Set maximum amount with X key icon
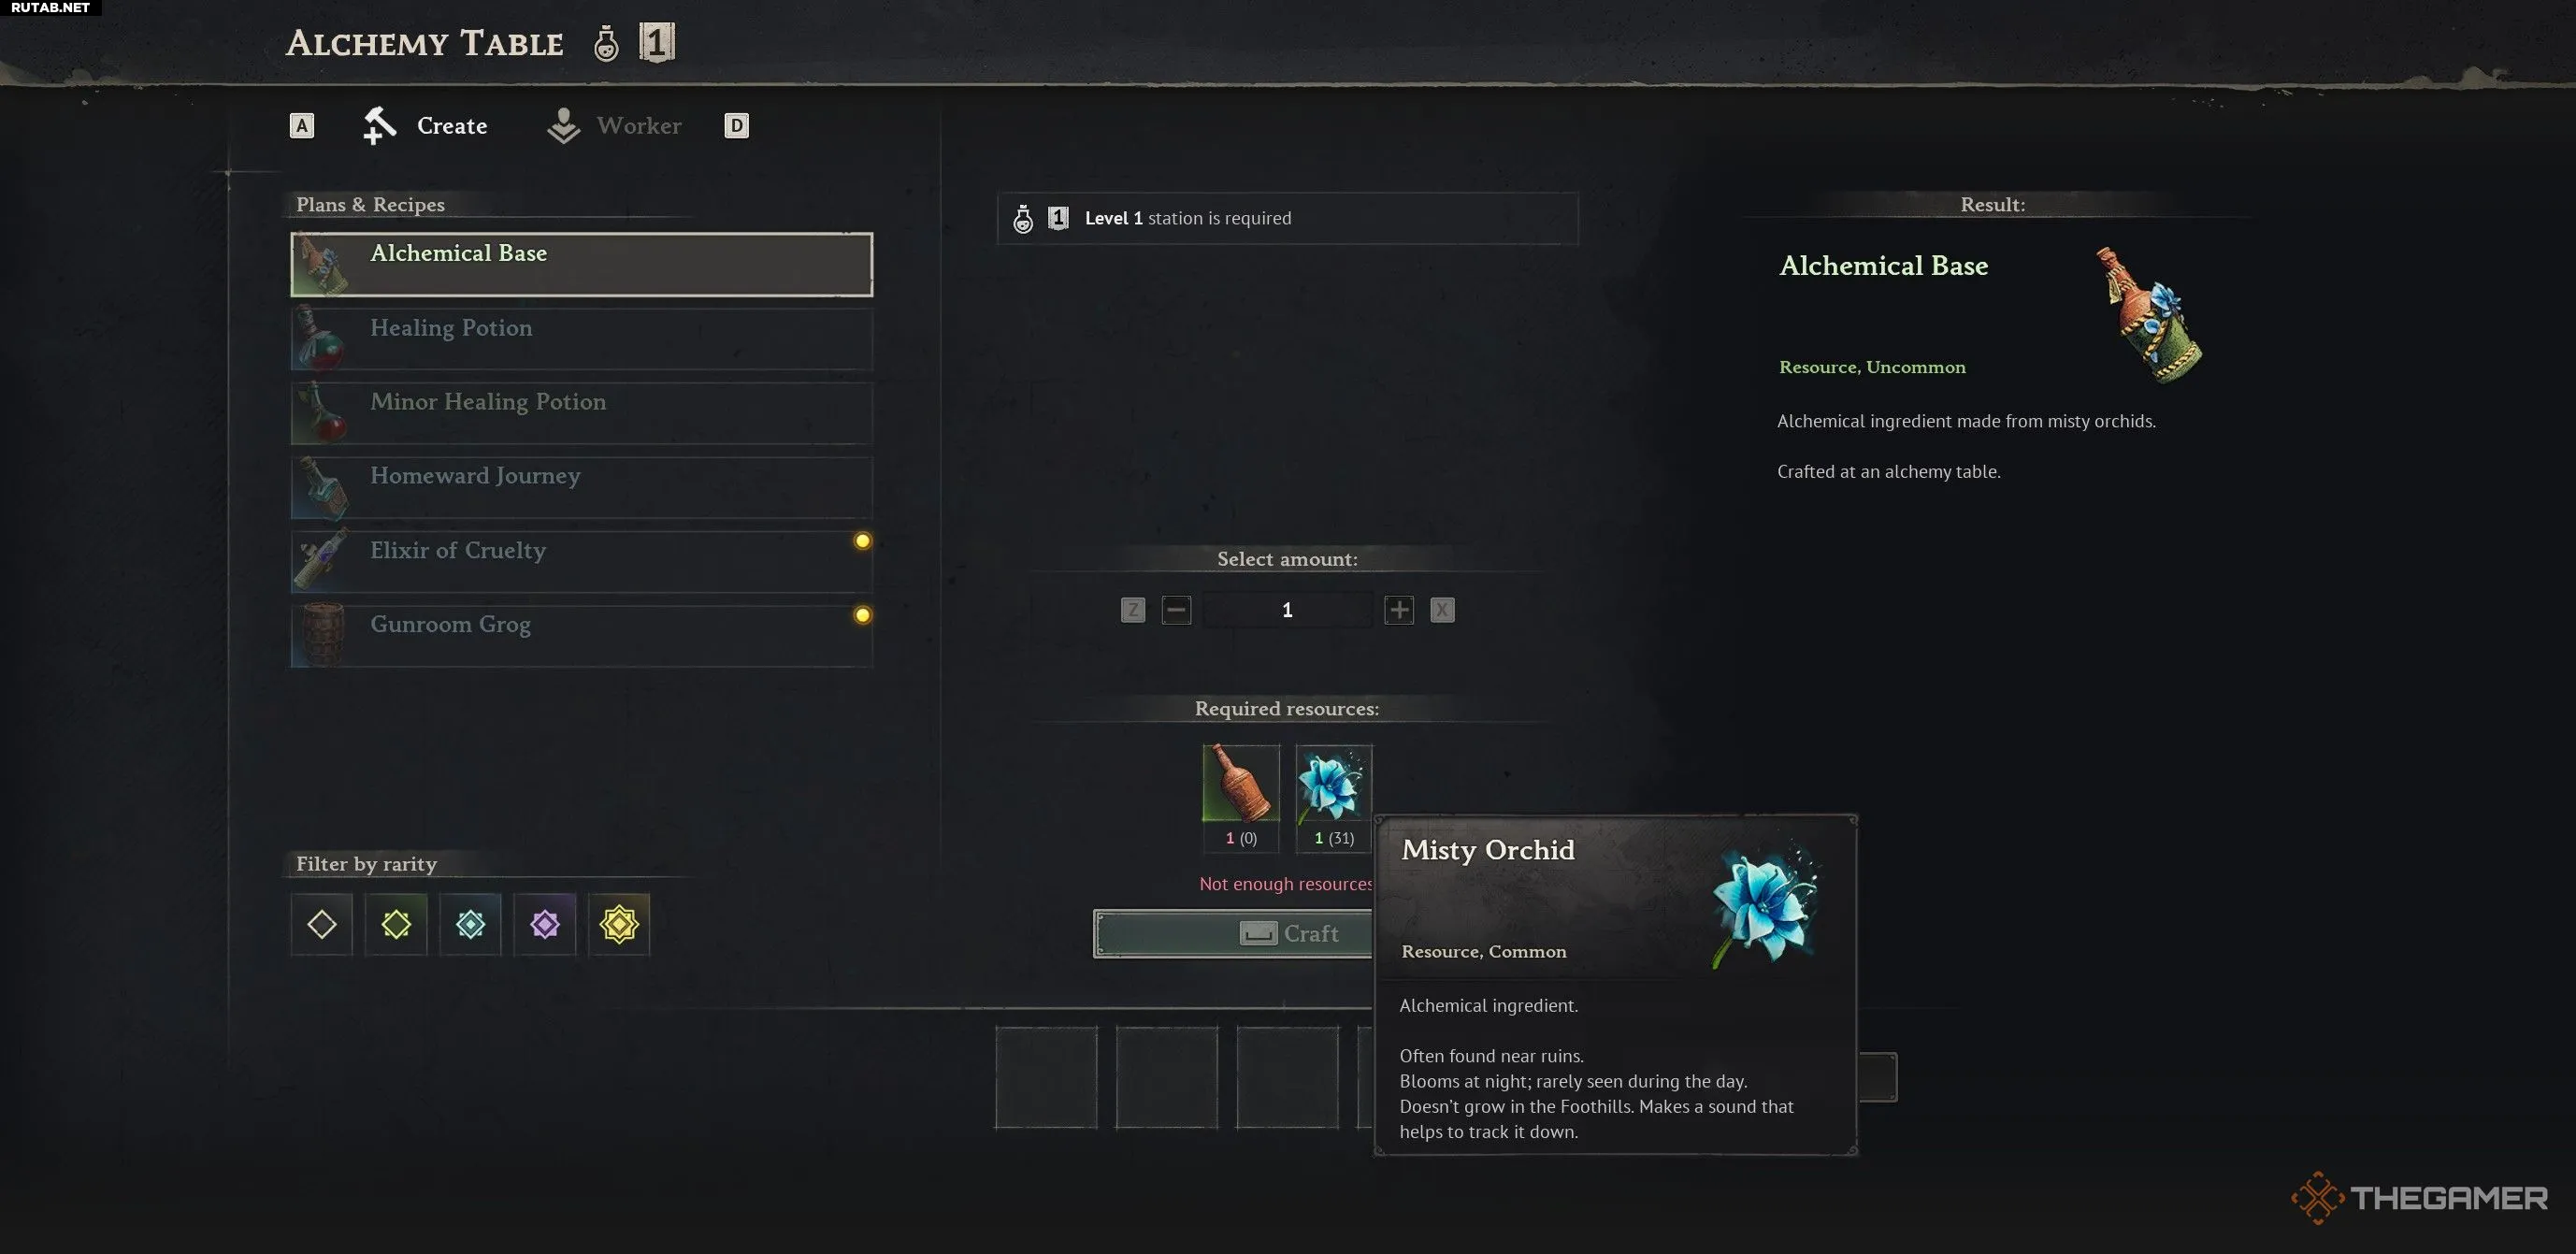 click(x=1442, y=610)
